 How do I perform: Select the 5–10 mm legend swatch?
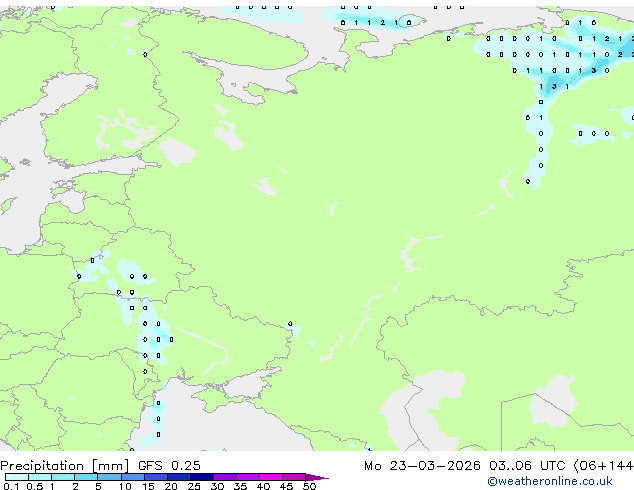click(109, 477)
